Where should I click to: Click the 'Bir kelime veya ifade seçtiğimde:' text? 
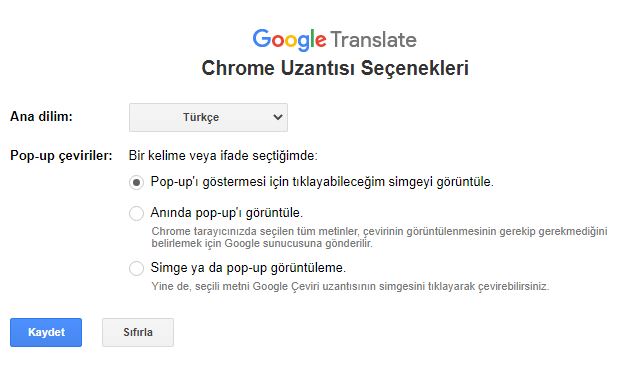[x=223, y=156]
